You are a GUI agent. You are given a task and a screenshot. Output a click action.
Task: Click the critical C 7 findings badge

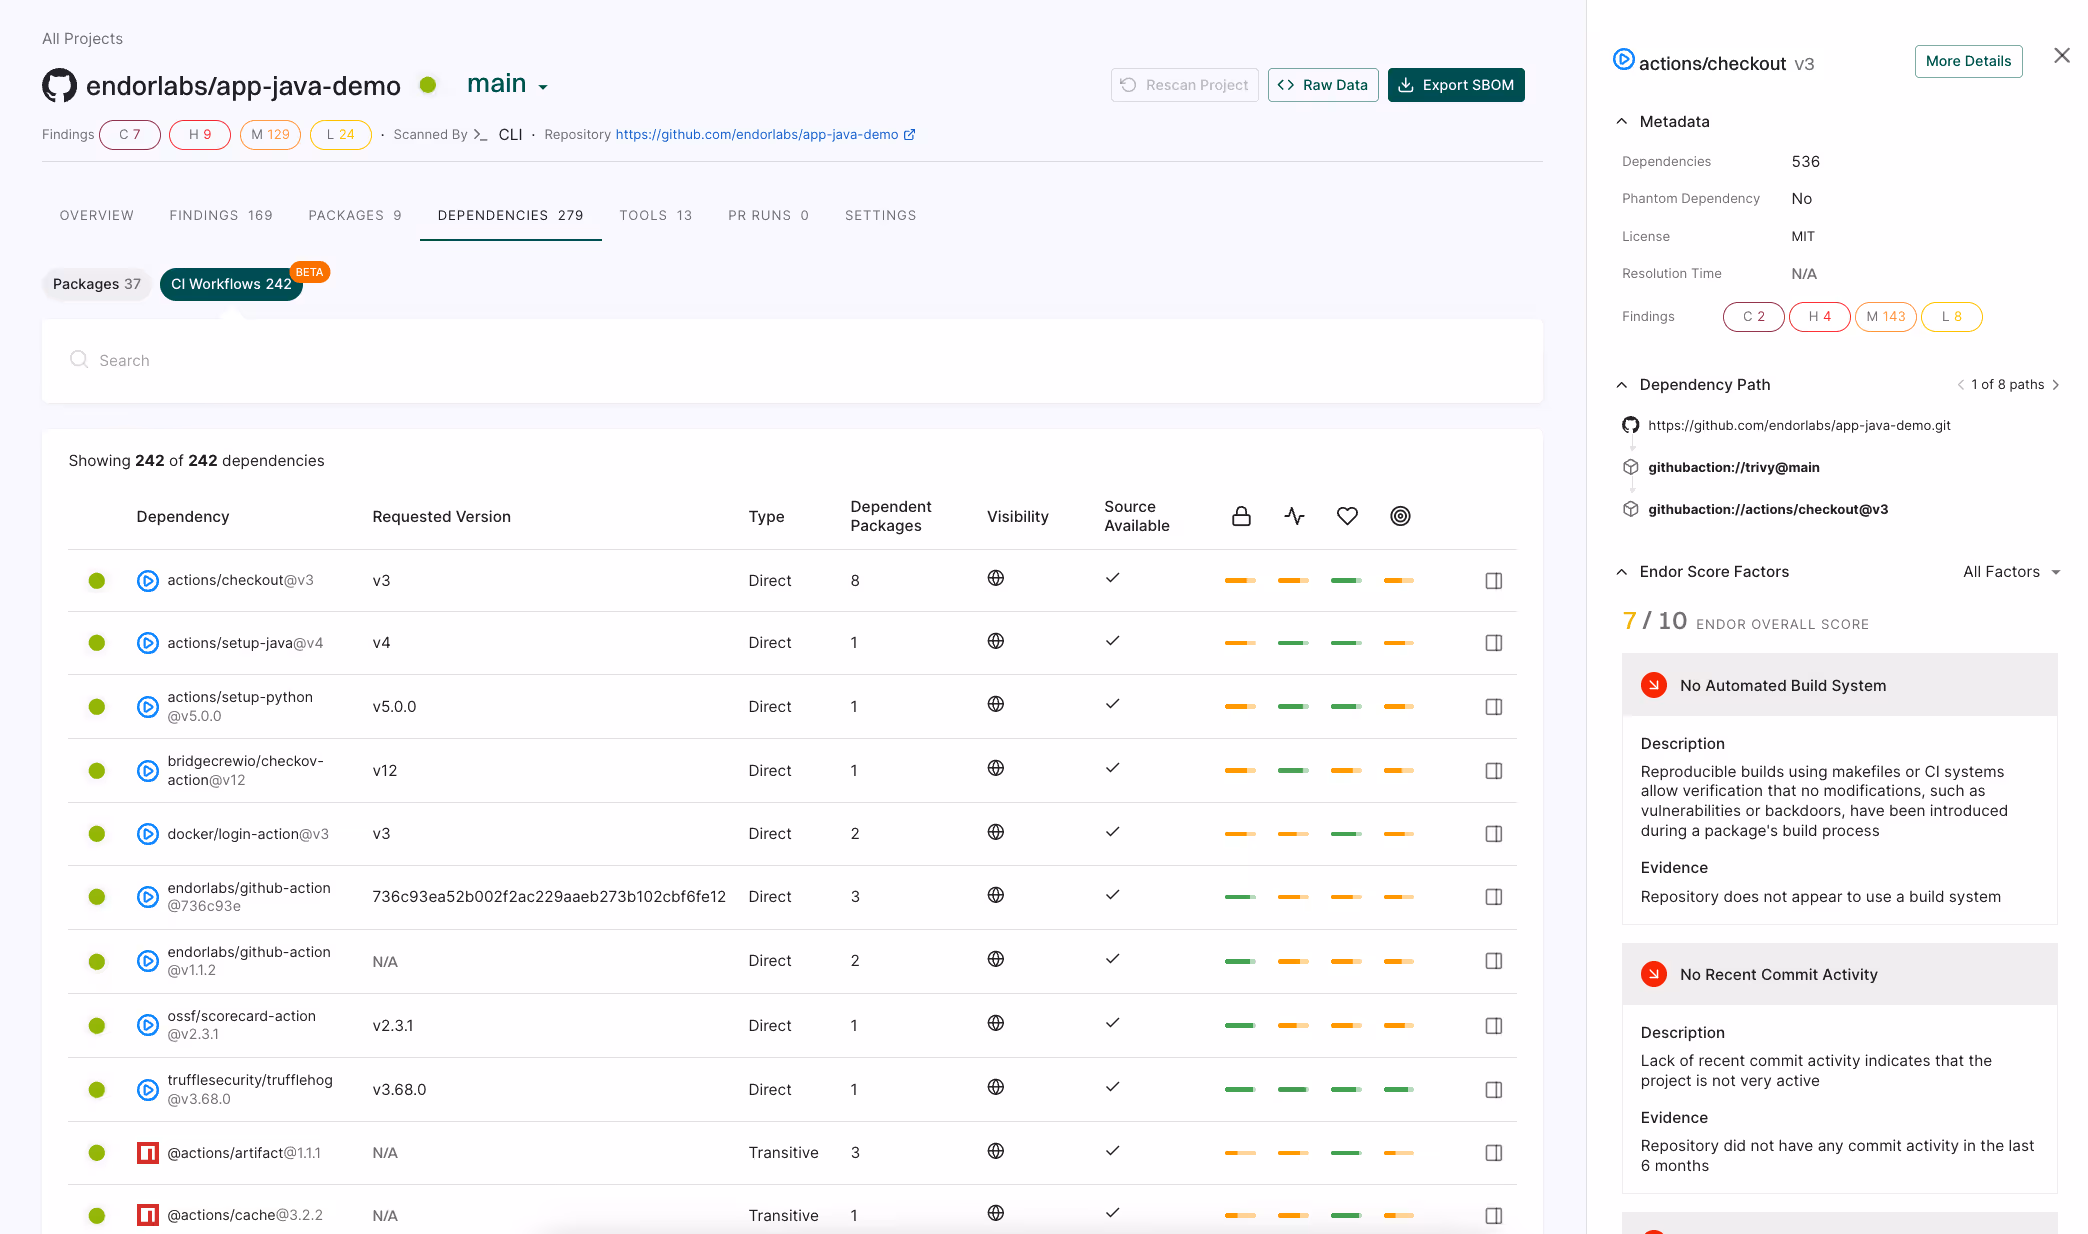(x=130, y=135)
